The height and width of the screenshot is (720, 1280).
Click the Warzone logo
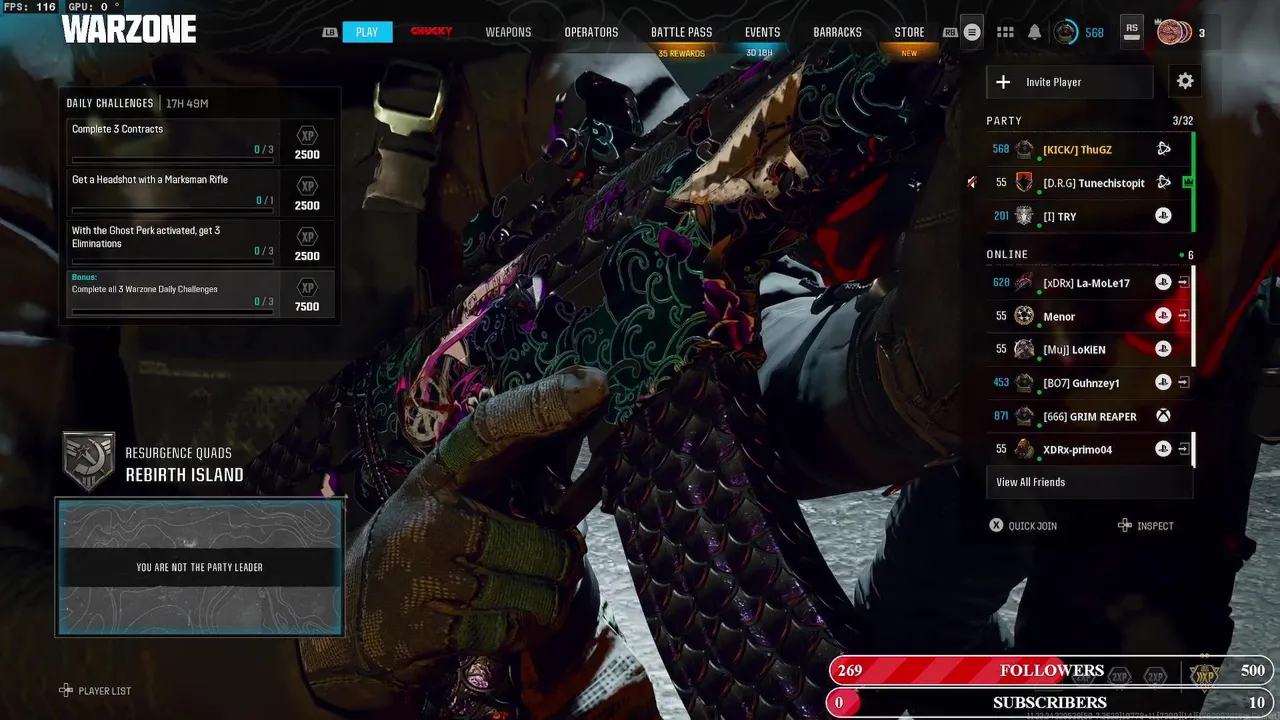[129, 30]
